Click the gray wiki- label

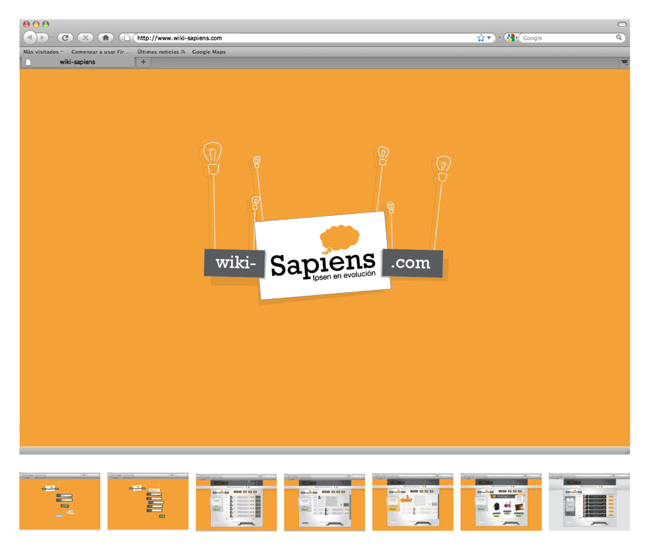pos(234,263)
